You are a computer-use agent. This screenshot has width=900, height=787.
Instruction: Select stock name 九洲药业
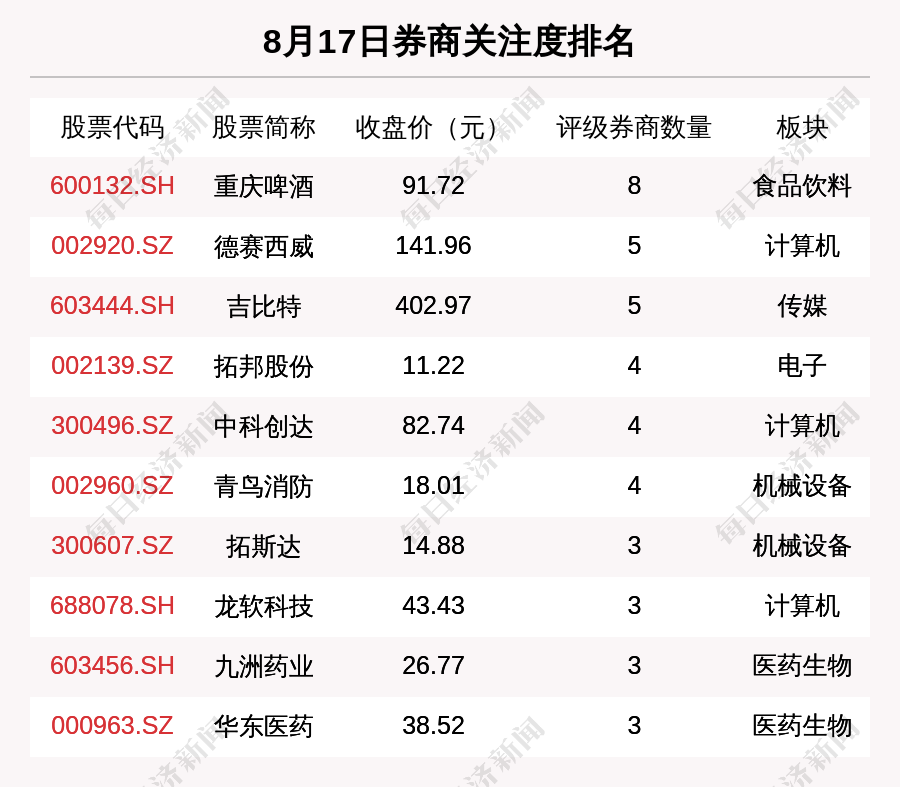click(x=263, y=667)
